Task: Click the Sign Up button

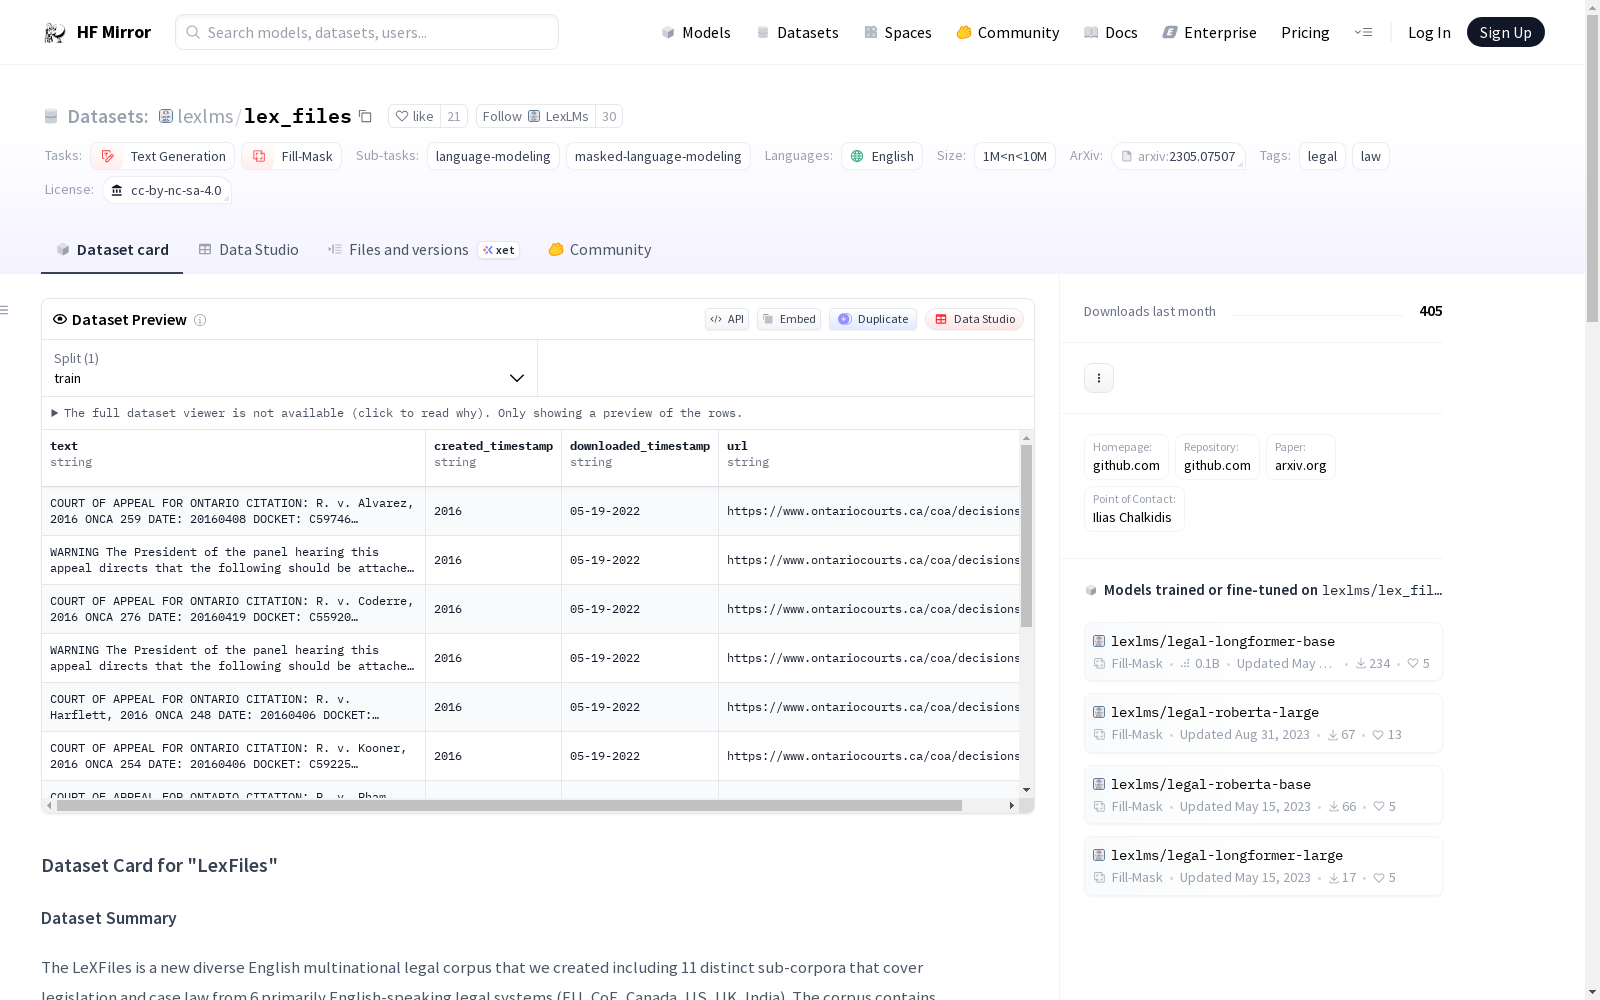Action: pyautogui.click(x=1505, y=32)
